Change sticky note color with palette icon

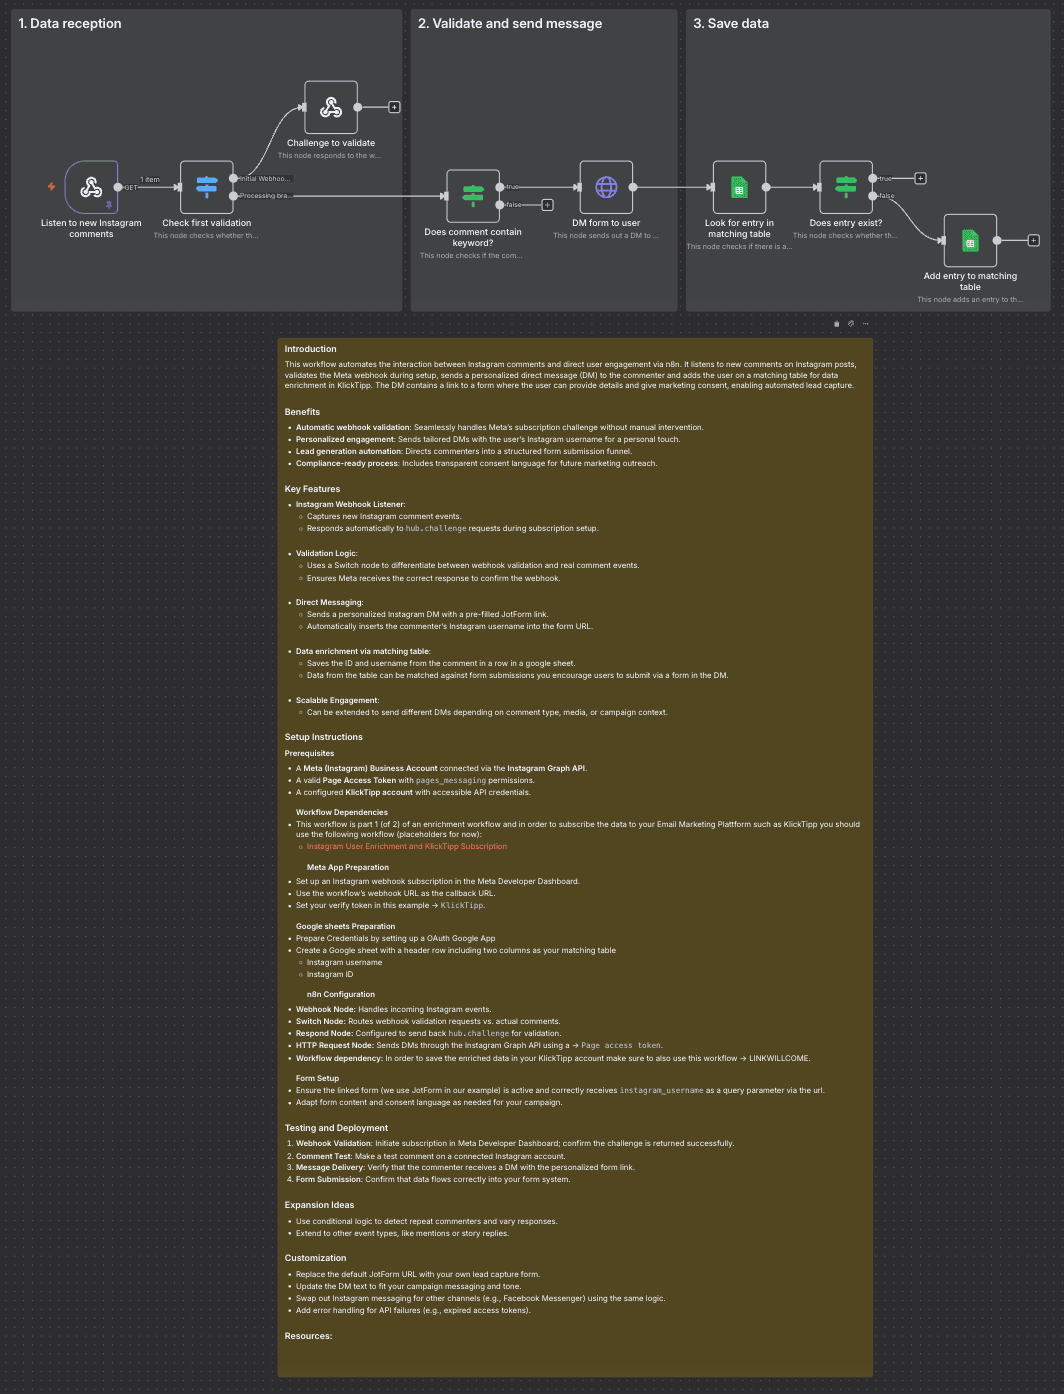point(851,323)
